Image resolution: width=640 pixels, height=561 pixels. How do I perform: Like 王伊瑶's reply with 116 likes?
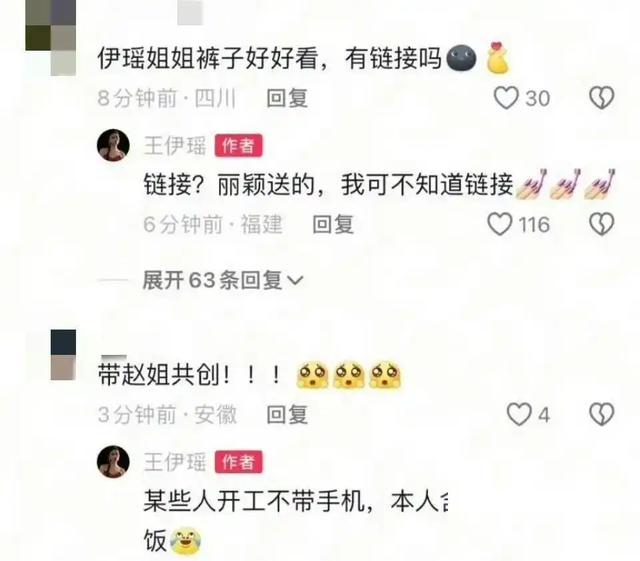coord(500,224)
